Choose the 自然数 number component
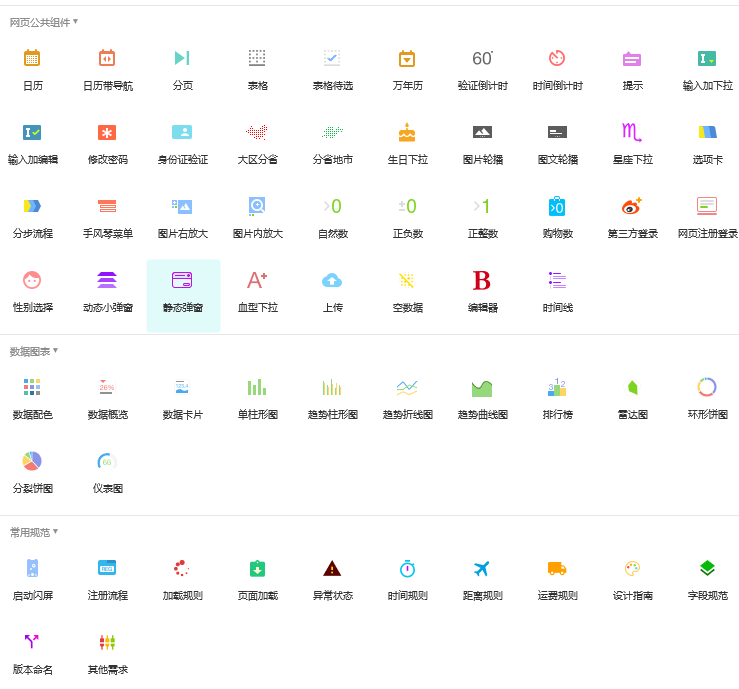Image resolution: width=739 pixels, height=689 pixels. coord(332,206)
